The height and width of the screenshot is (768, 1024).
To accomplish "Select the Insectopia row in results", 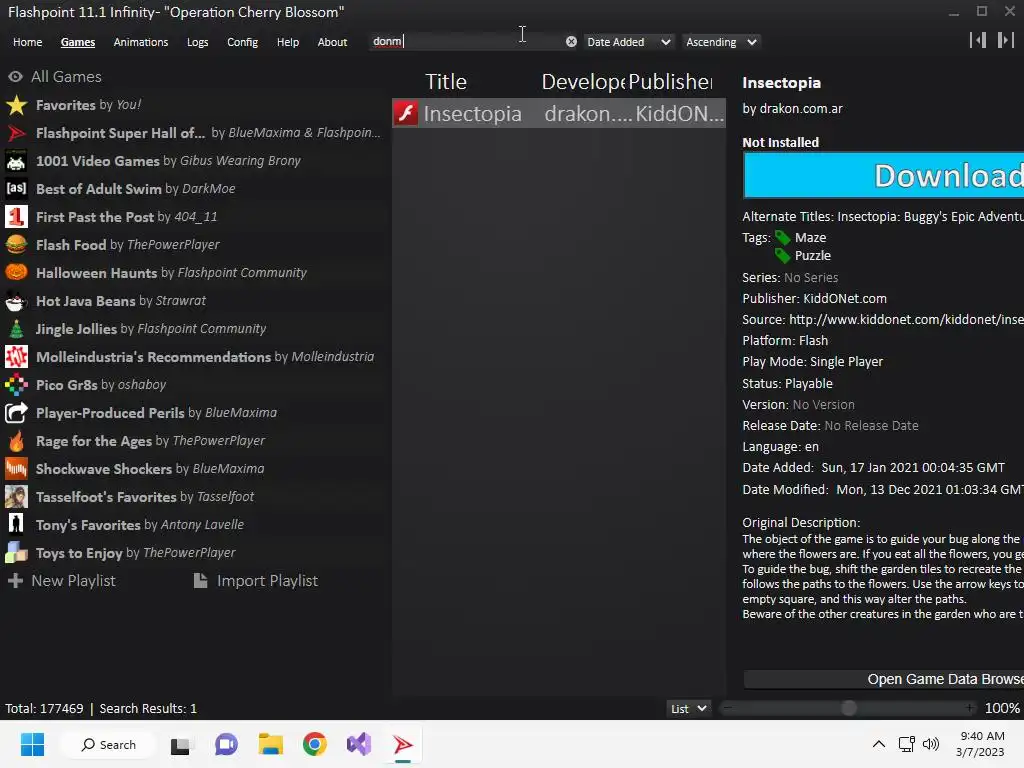I will [559, 114].
